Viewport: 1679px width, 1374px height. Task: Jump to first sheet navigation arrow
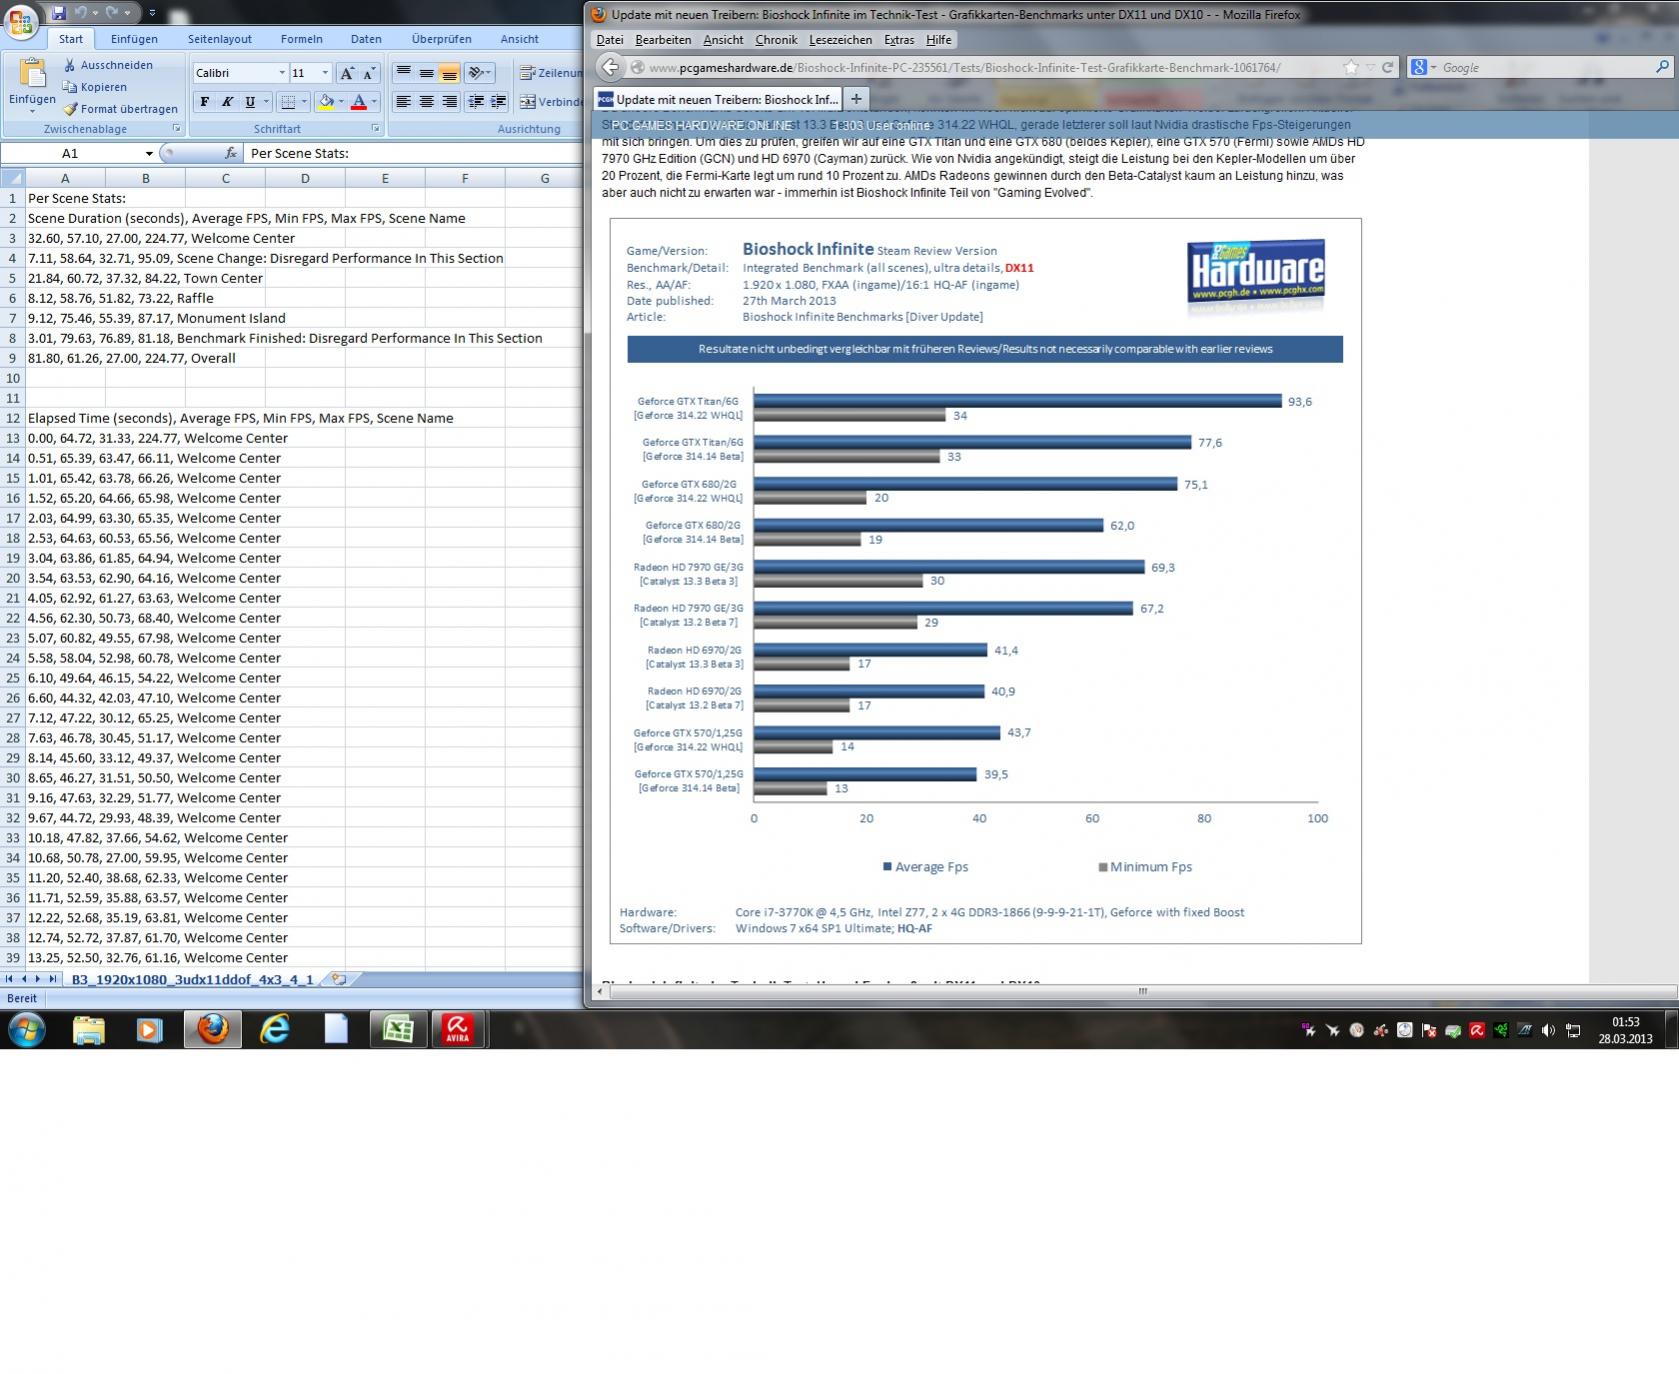(x=9, y=980)
